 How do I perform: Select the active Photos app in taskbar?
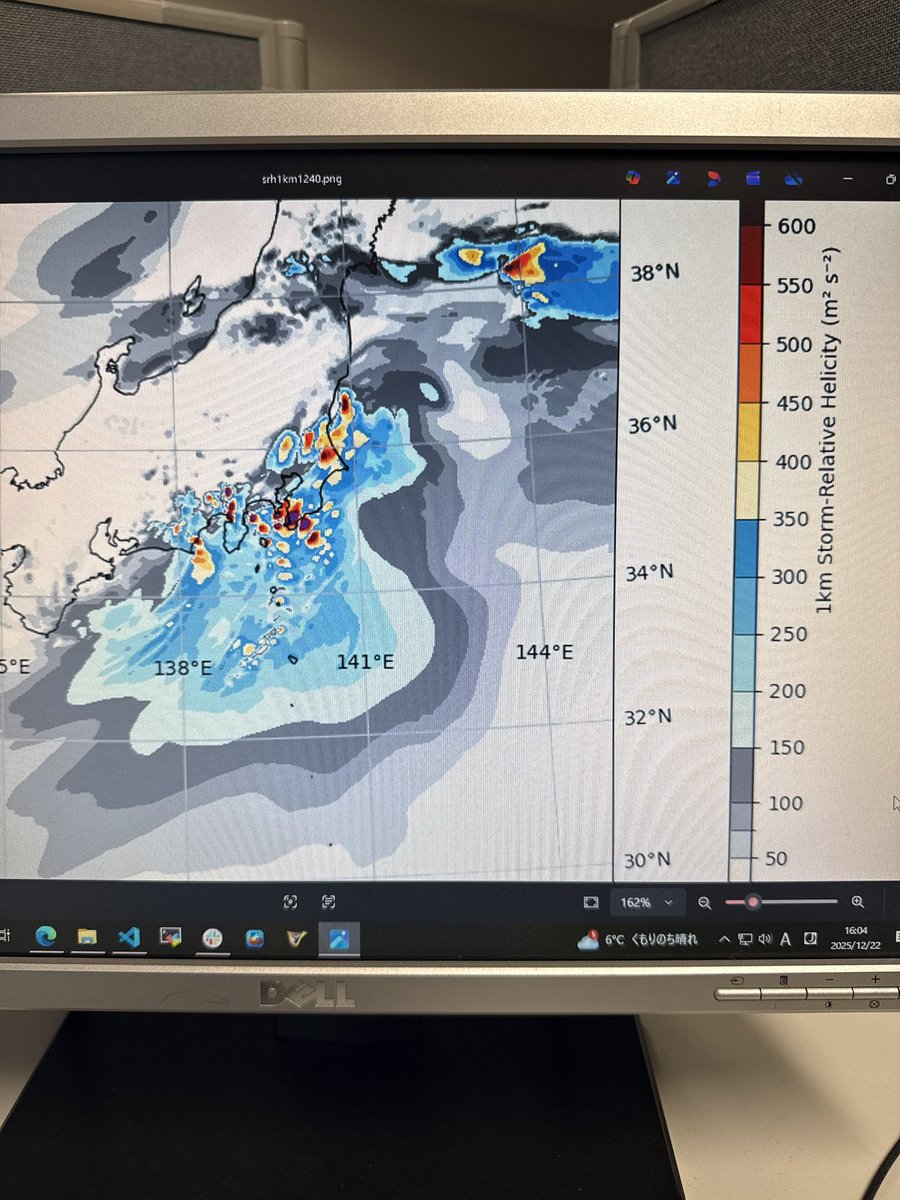pos(338,938)
